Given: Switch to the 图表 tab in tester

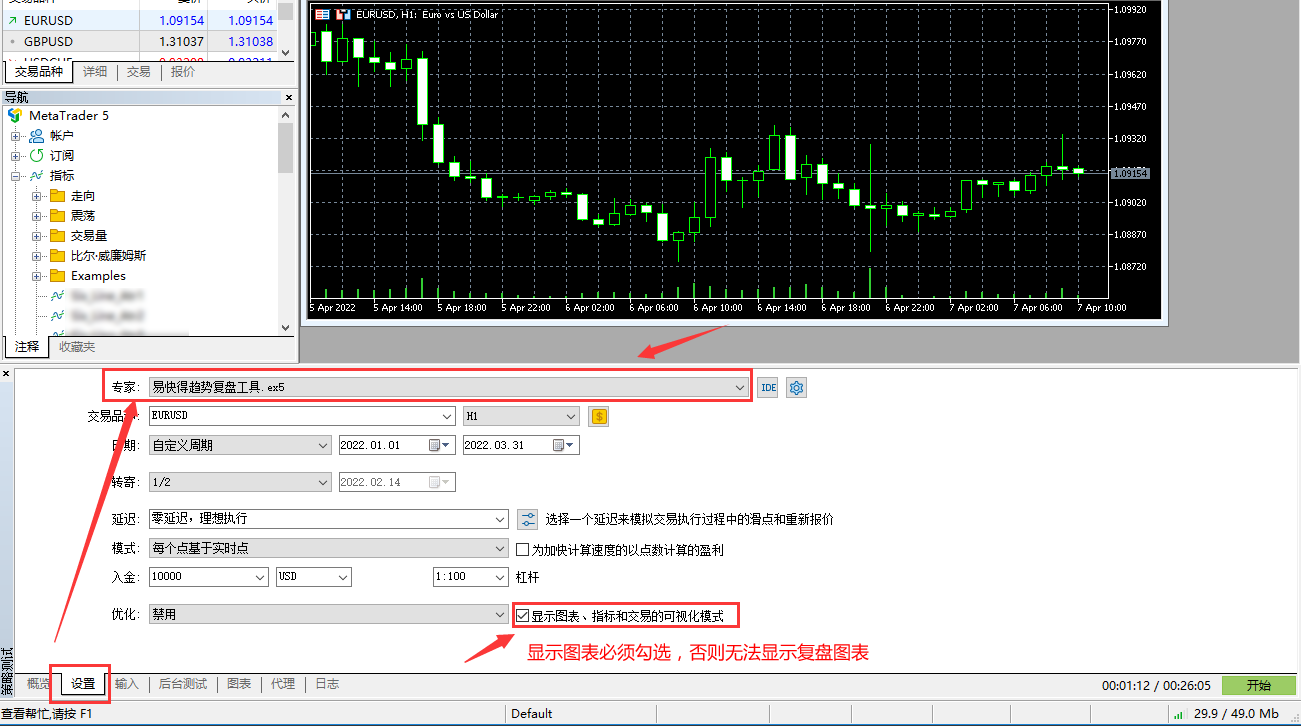Looking at the screenshot, I should (x=239, y=684).
